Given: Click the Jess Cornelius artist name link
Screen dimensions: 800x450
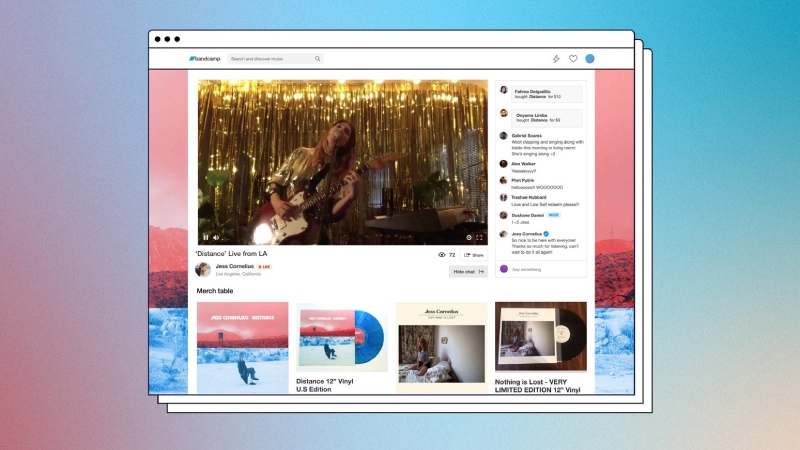Looking at the screenshot, I should pos(235,266).
